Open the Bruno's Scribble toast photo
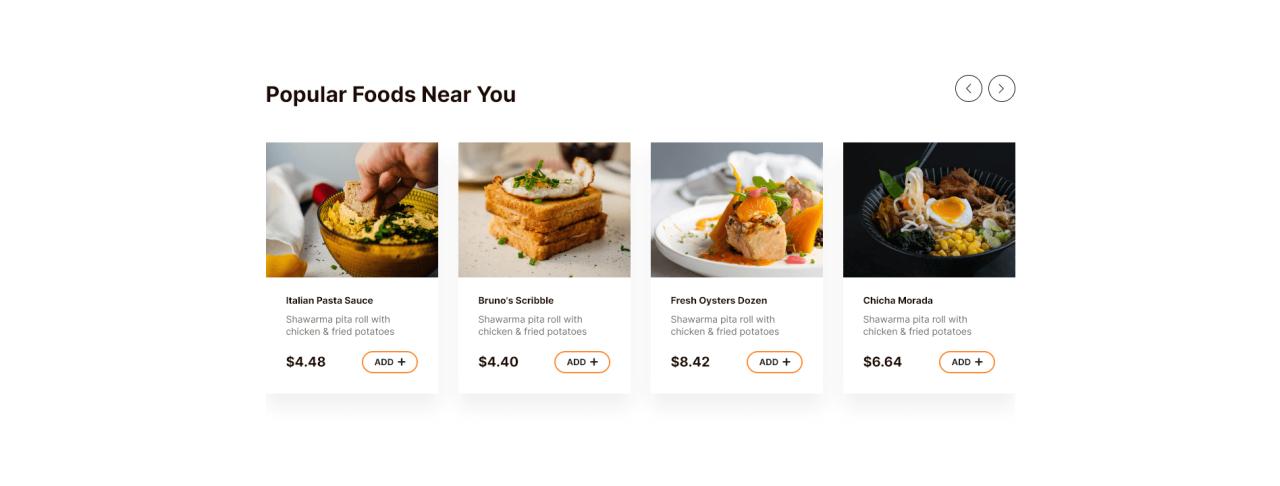The image size is (1280, 486). click(544, 210)
